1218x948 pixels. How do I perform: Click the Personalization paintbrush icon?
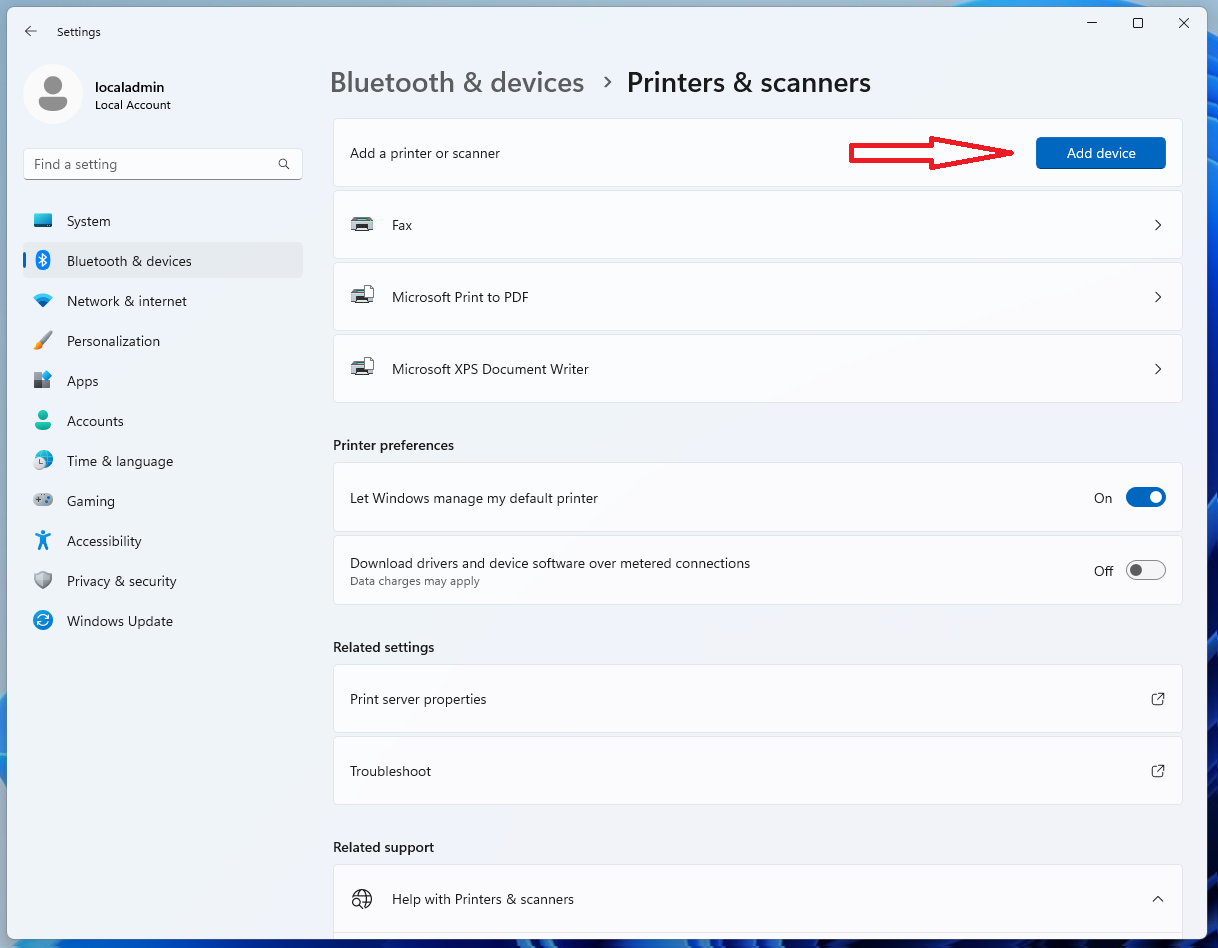tap(43, 341)
